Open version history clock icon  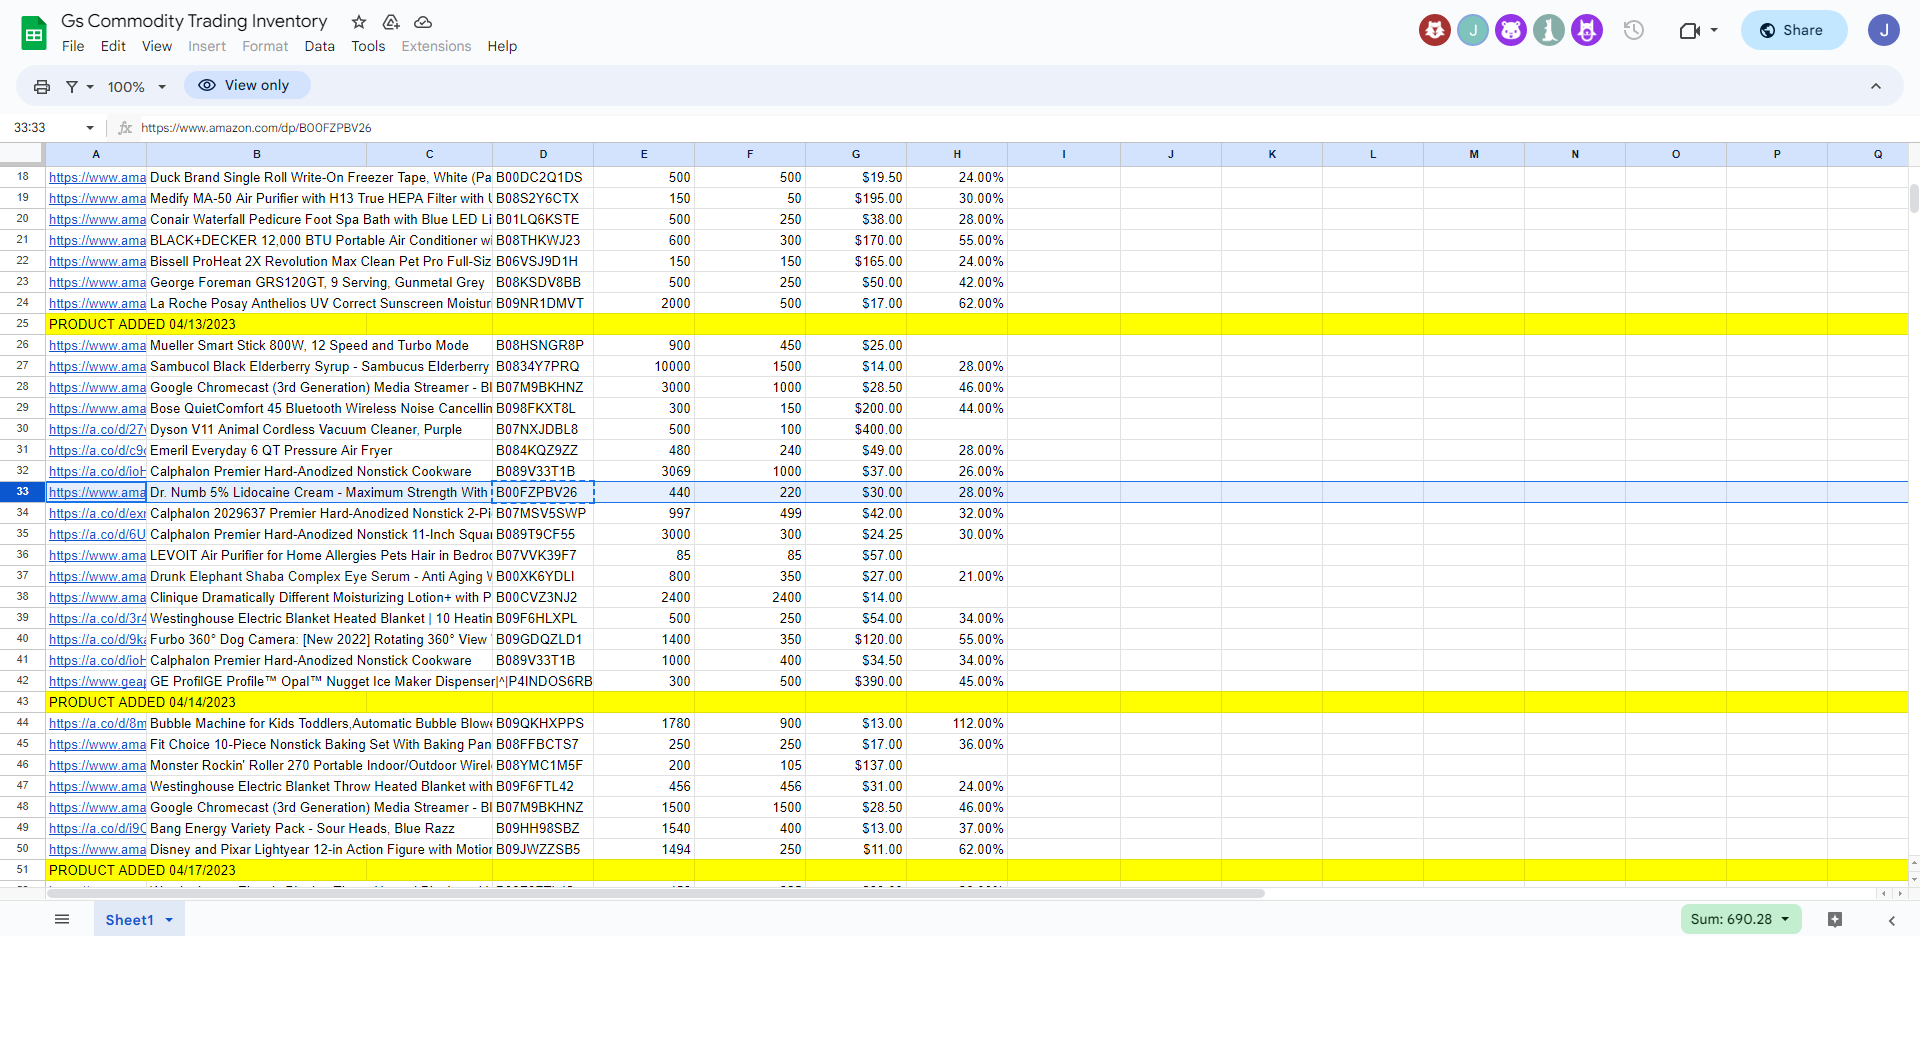pyautogui.click(x=1634, y=30)
